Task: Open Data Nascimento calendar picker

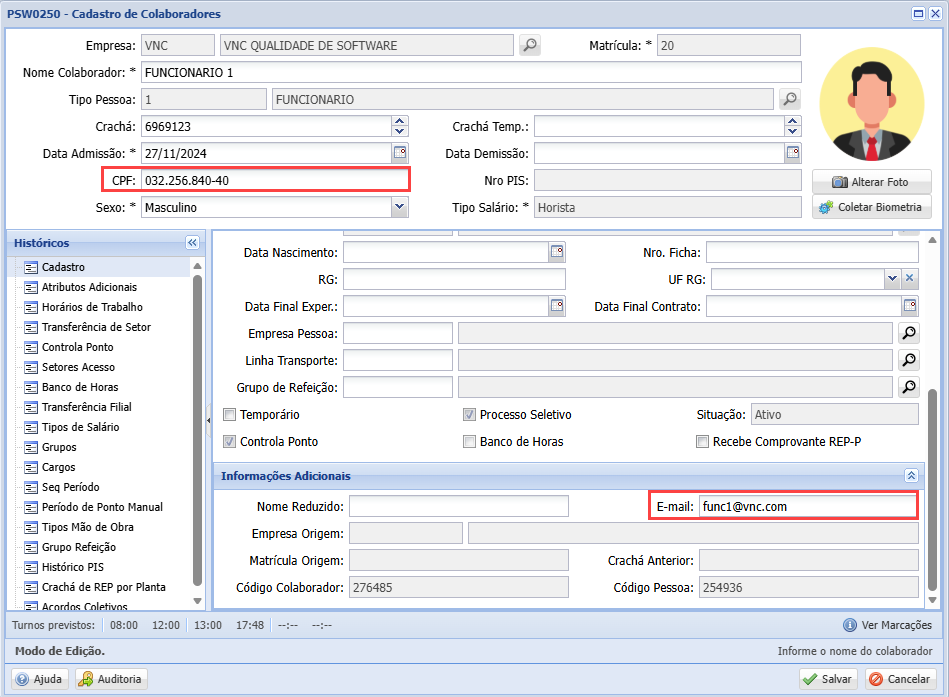Action: coord(557,252)
